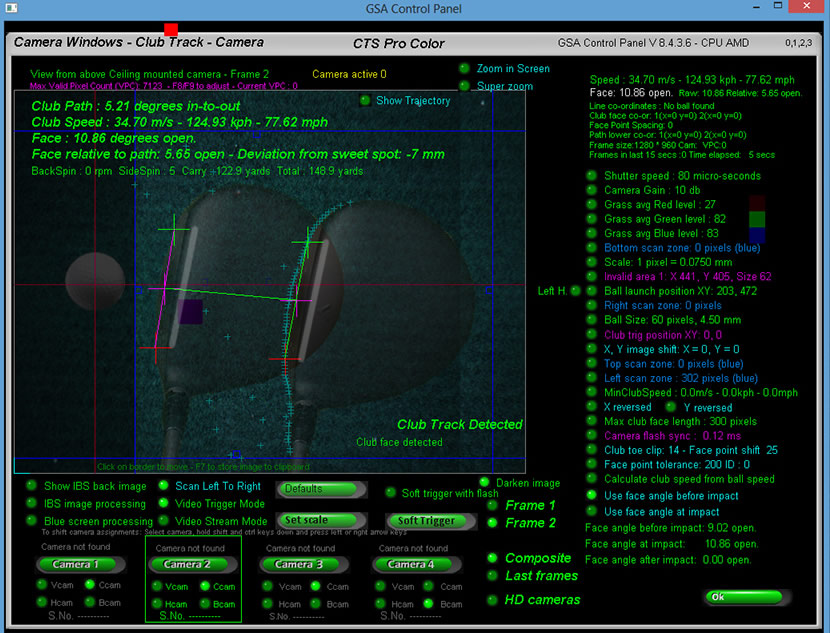830x633 pixels.
Task: Select Composite view
Action: (x=492, y=557)
